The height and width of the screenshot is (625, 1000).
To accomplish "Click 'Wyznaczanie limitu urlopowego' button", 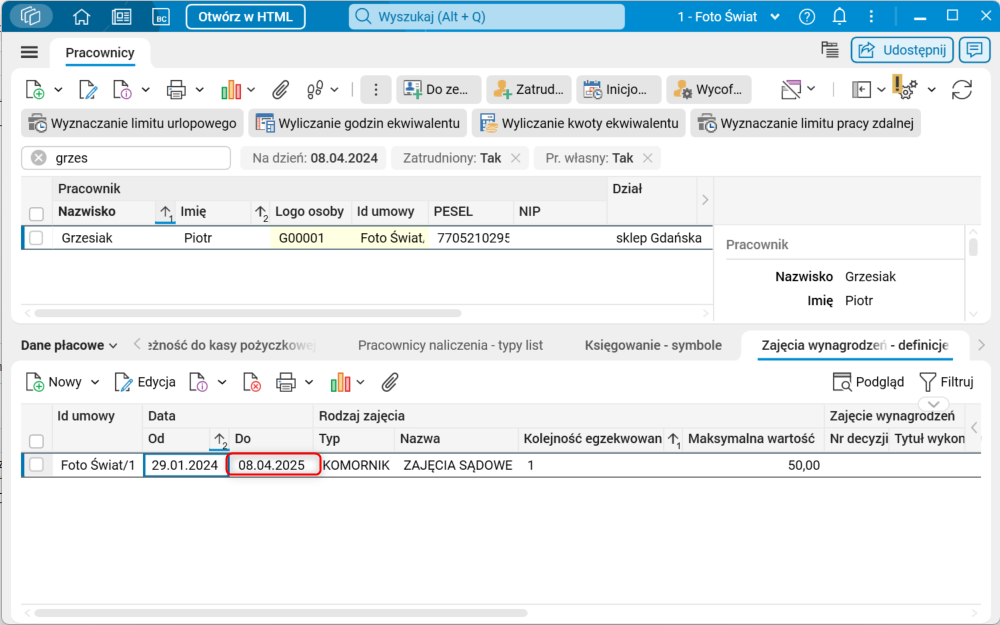I will (133, 124).
